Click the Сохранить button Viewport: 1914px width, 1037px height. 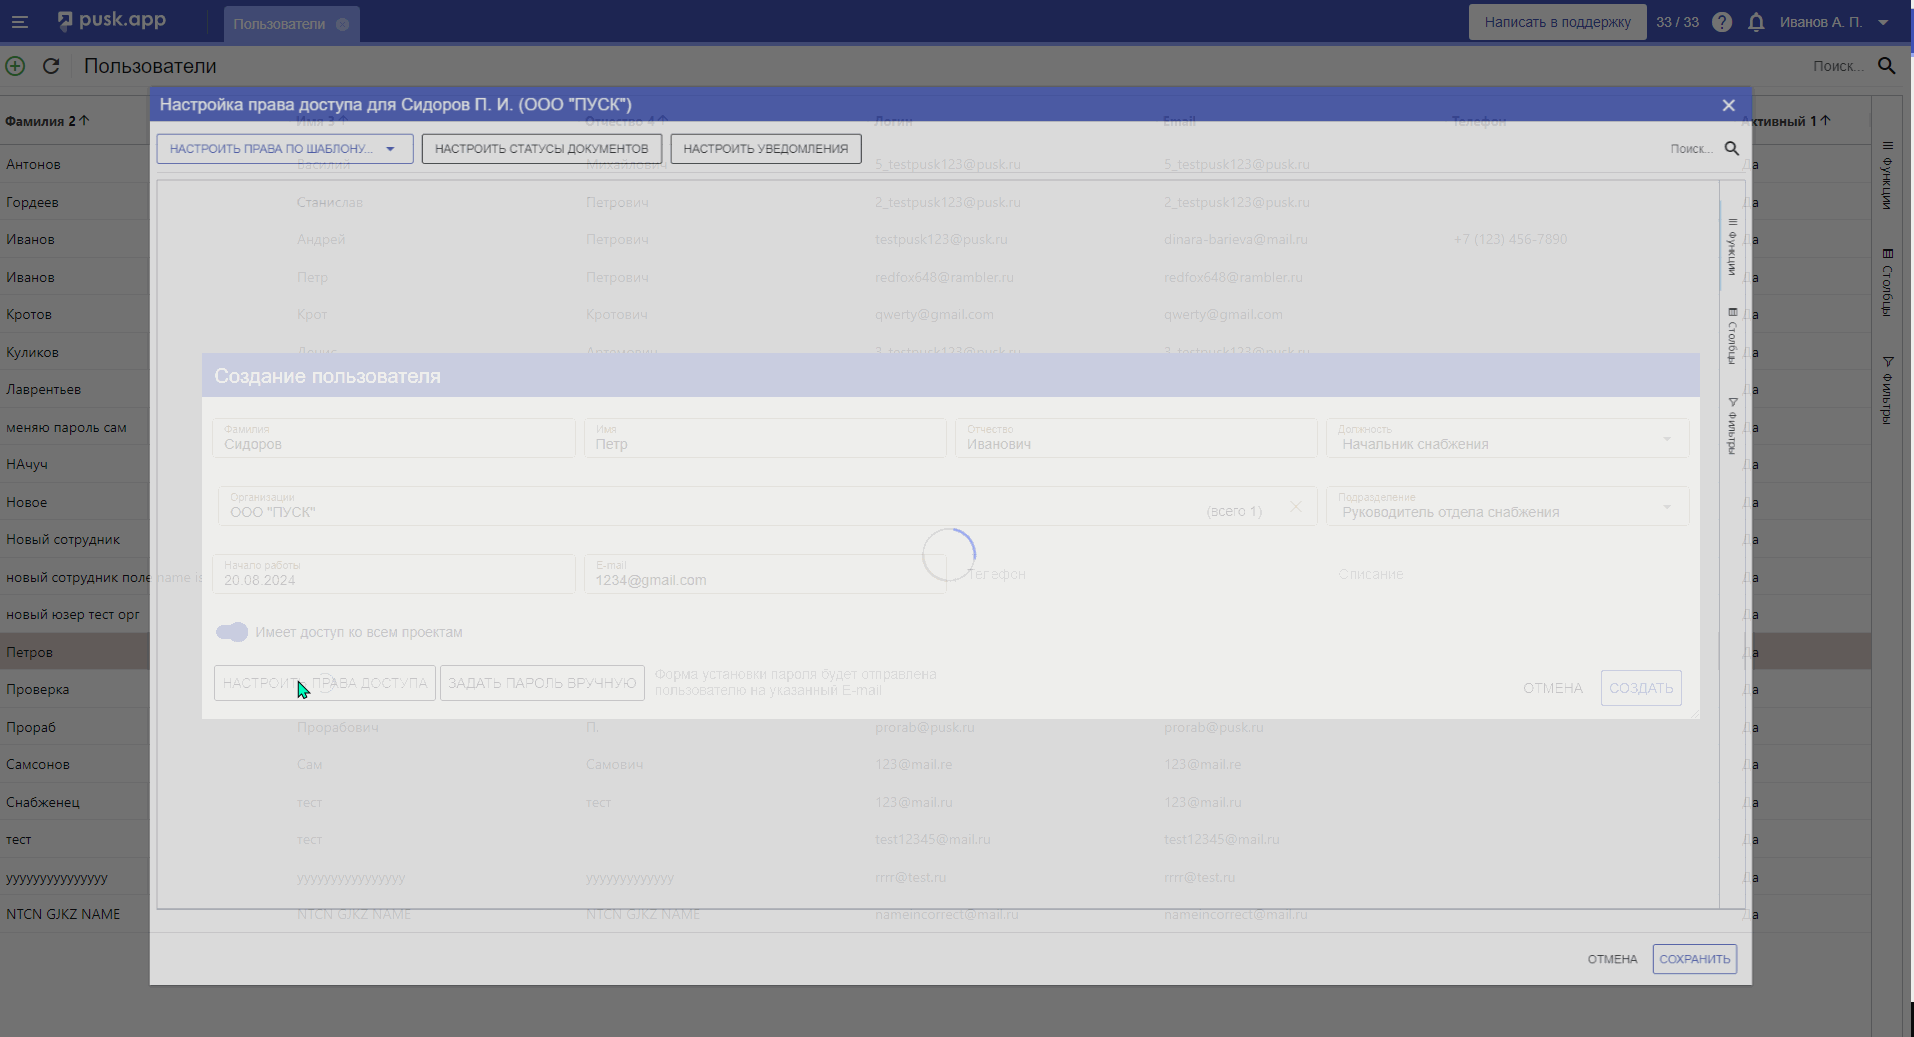(1694, 959)
